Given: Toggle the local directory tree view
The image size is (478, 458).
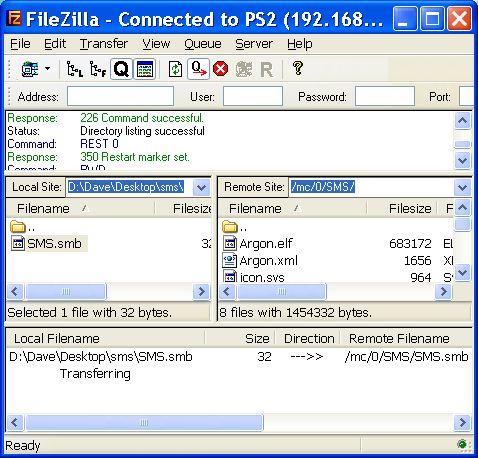Looking at the screenshot, I should tap(75, 69).
